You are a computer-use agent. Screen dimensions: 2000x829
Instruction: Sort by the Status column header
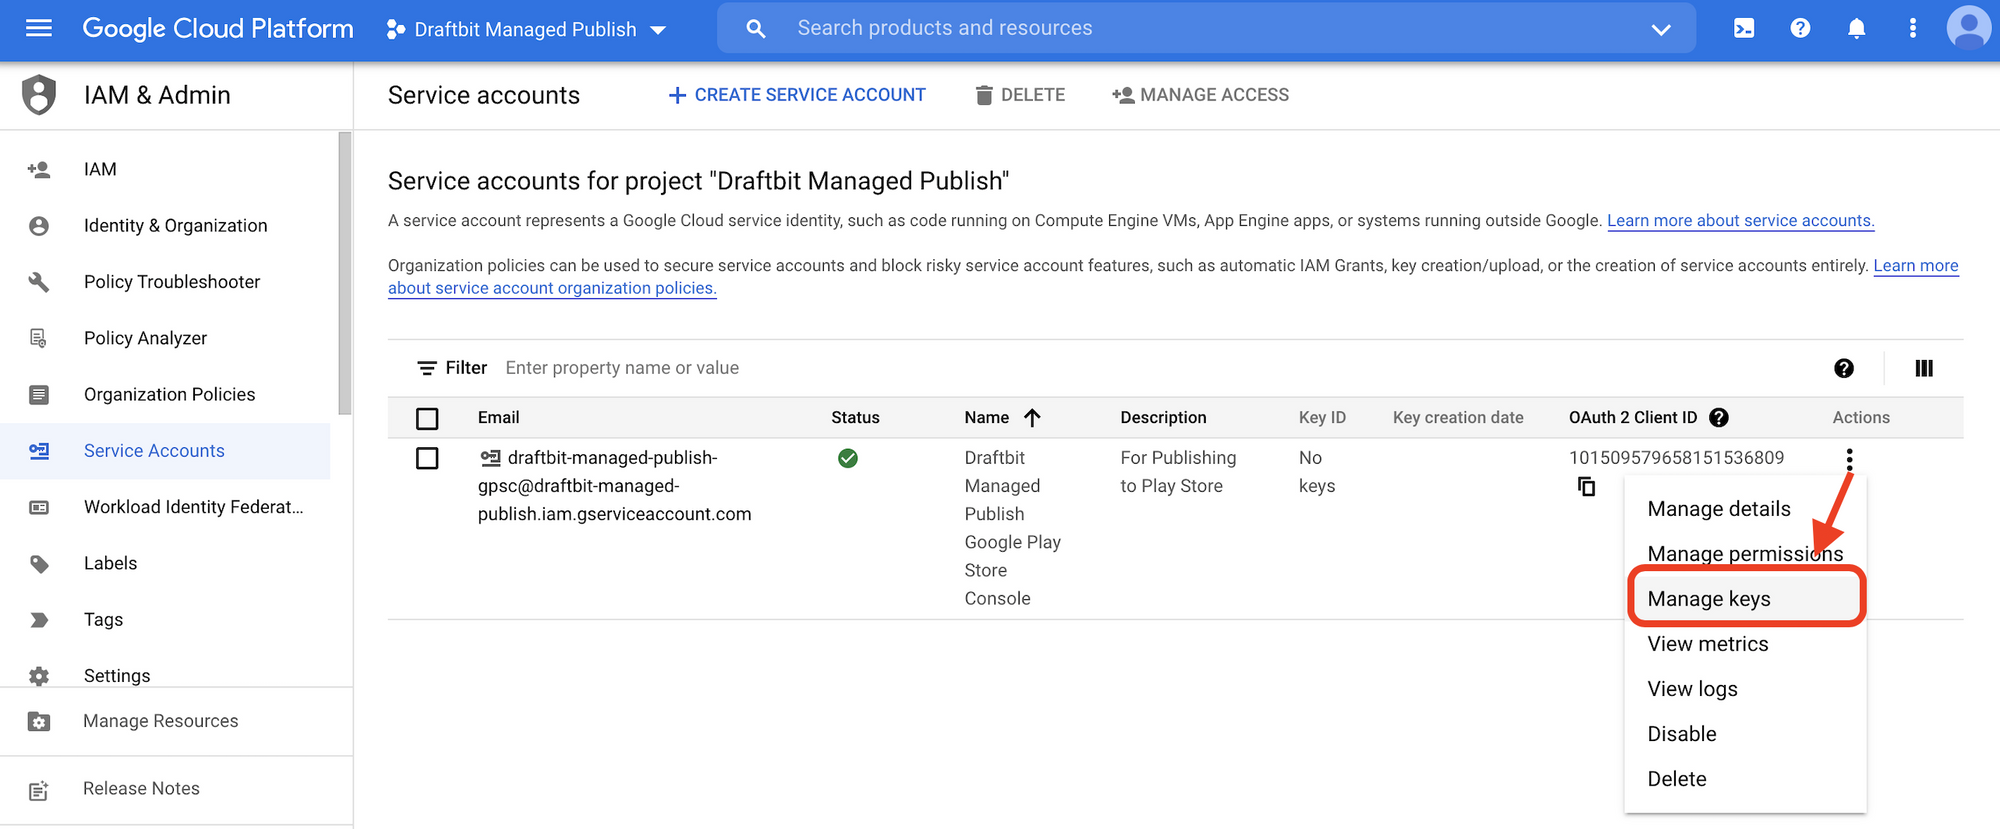click(855, 418)
